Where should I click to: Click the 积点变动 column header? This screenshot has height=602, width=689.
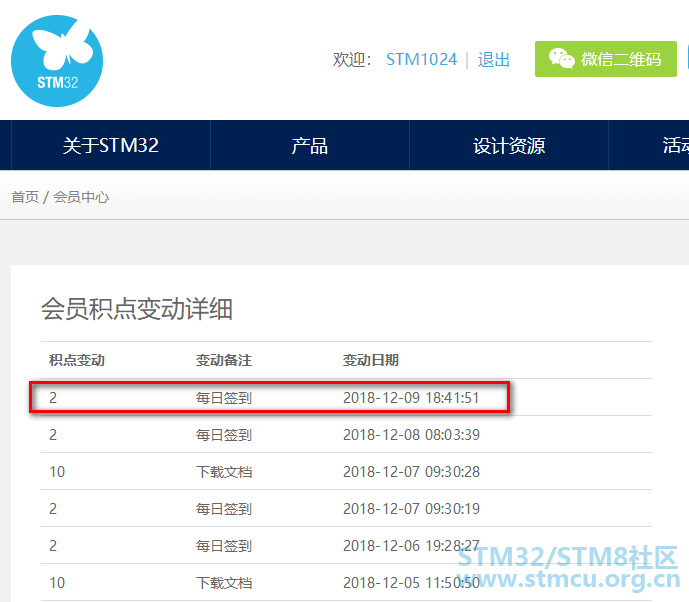[77, 360]
